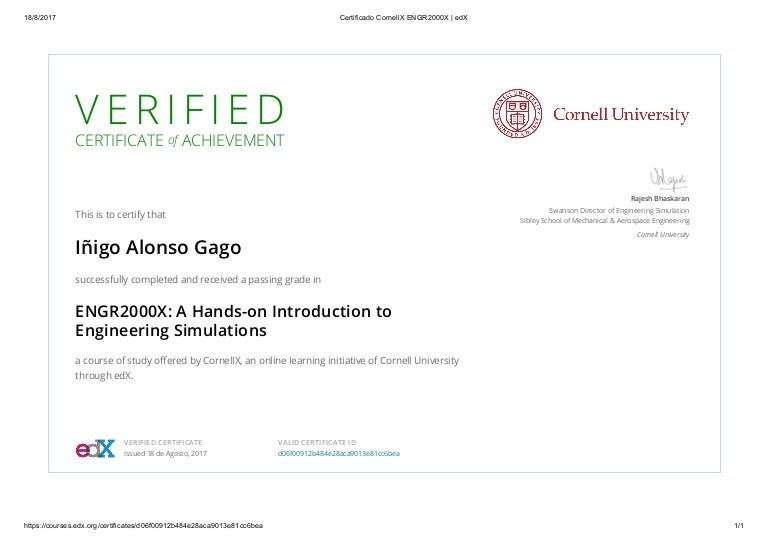This screenshot has height=544, width=768.
Task: Open the valid certificate ID link
Action: 338,453
